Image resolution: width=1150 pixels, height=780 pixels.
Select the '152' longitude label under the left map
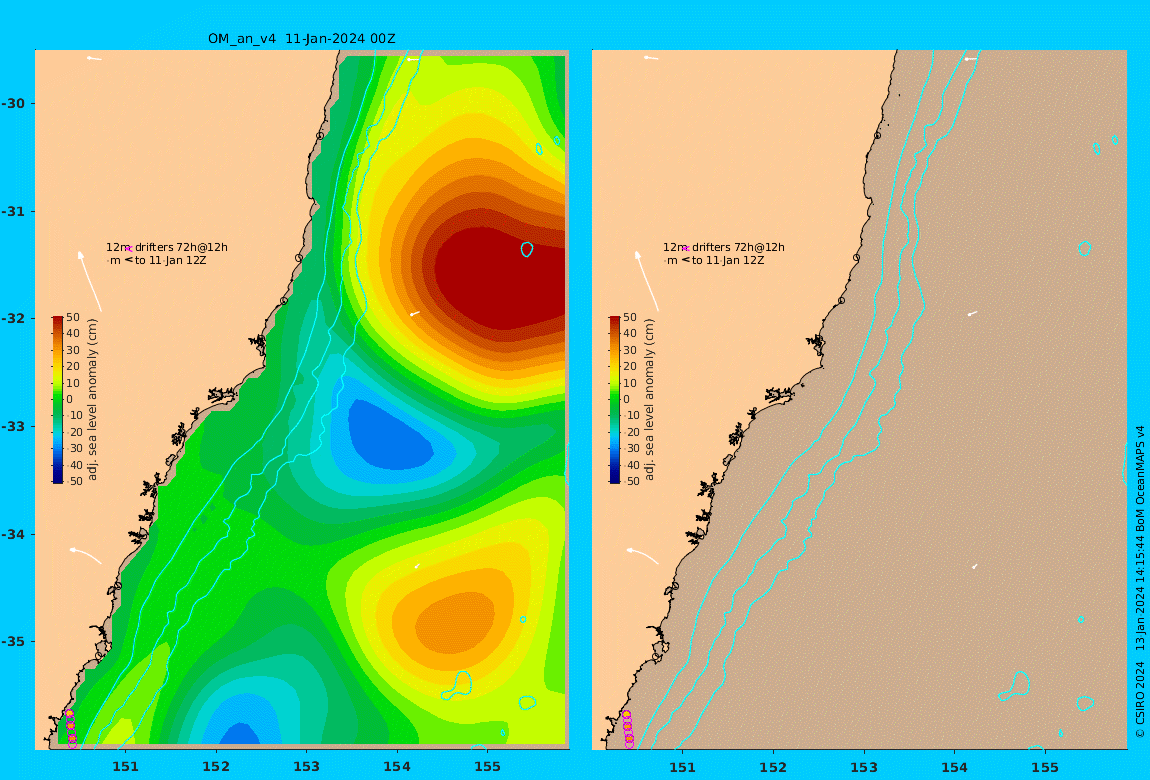216,767
